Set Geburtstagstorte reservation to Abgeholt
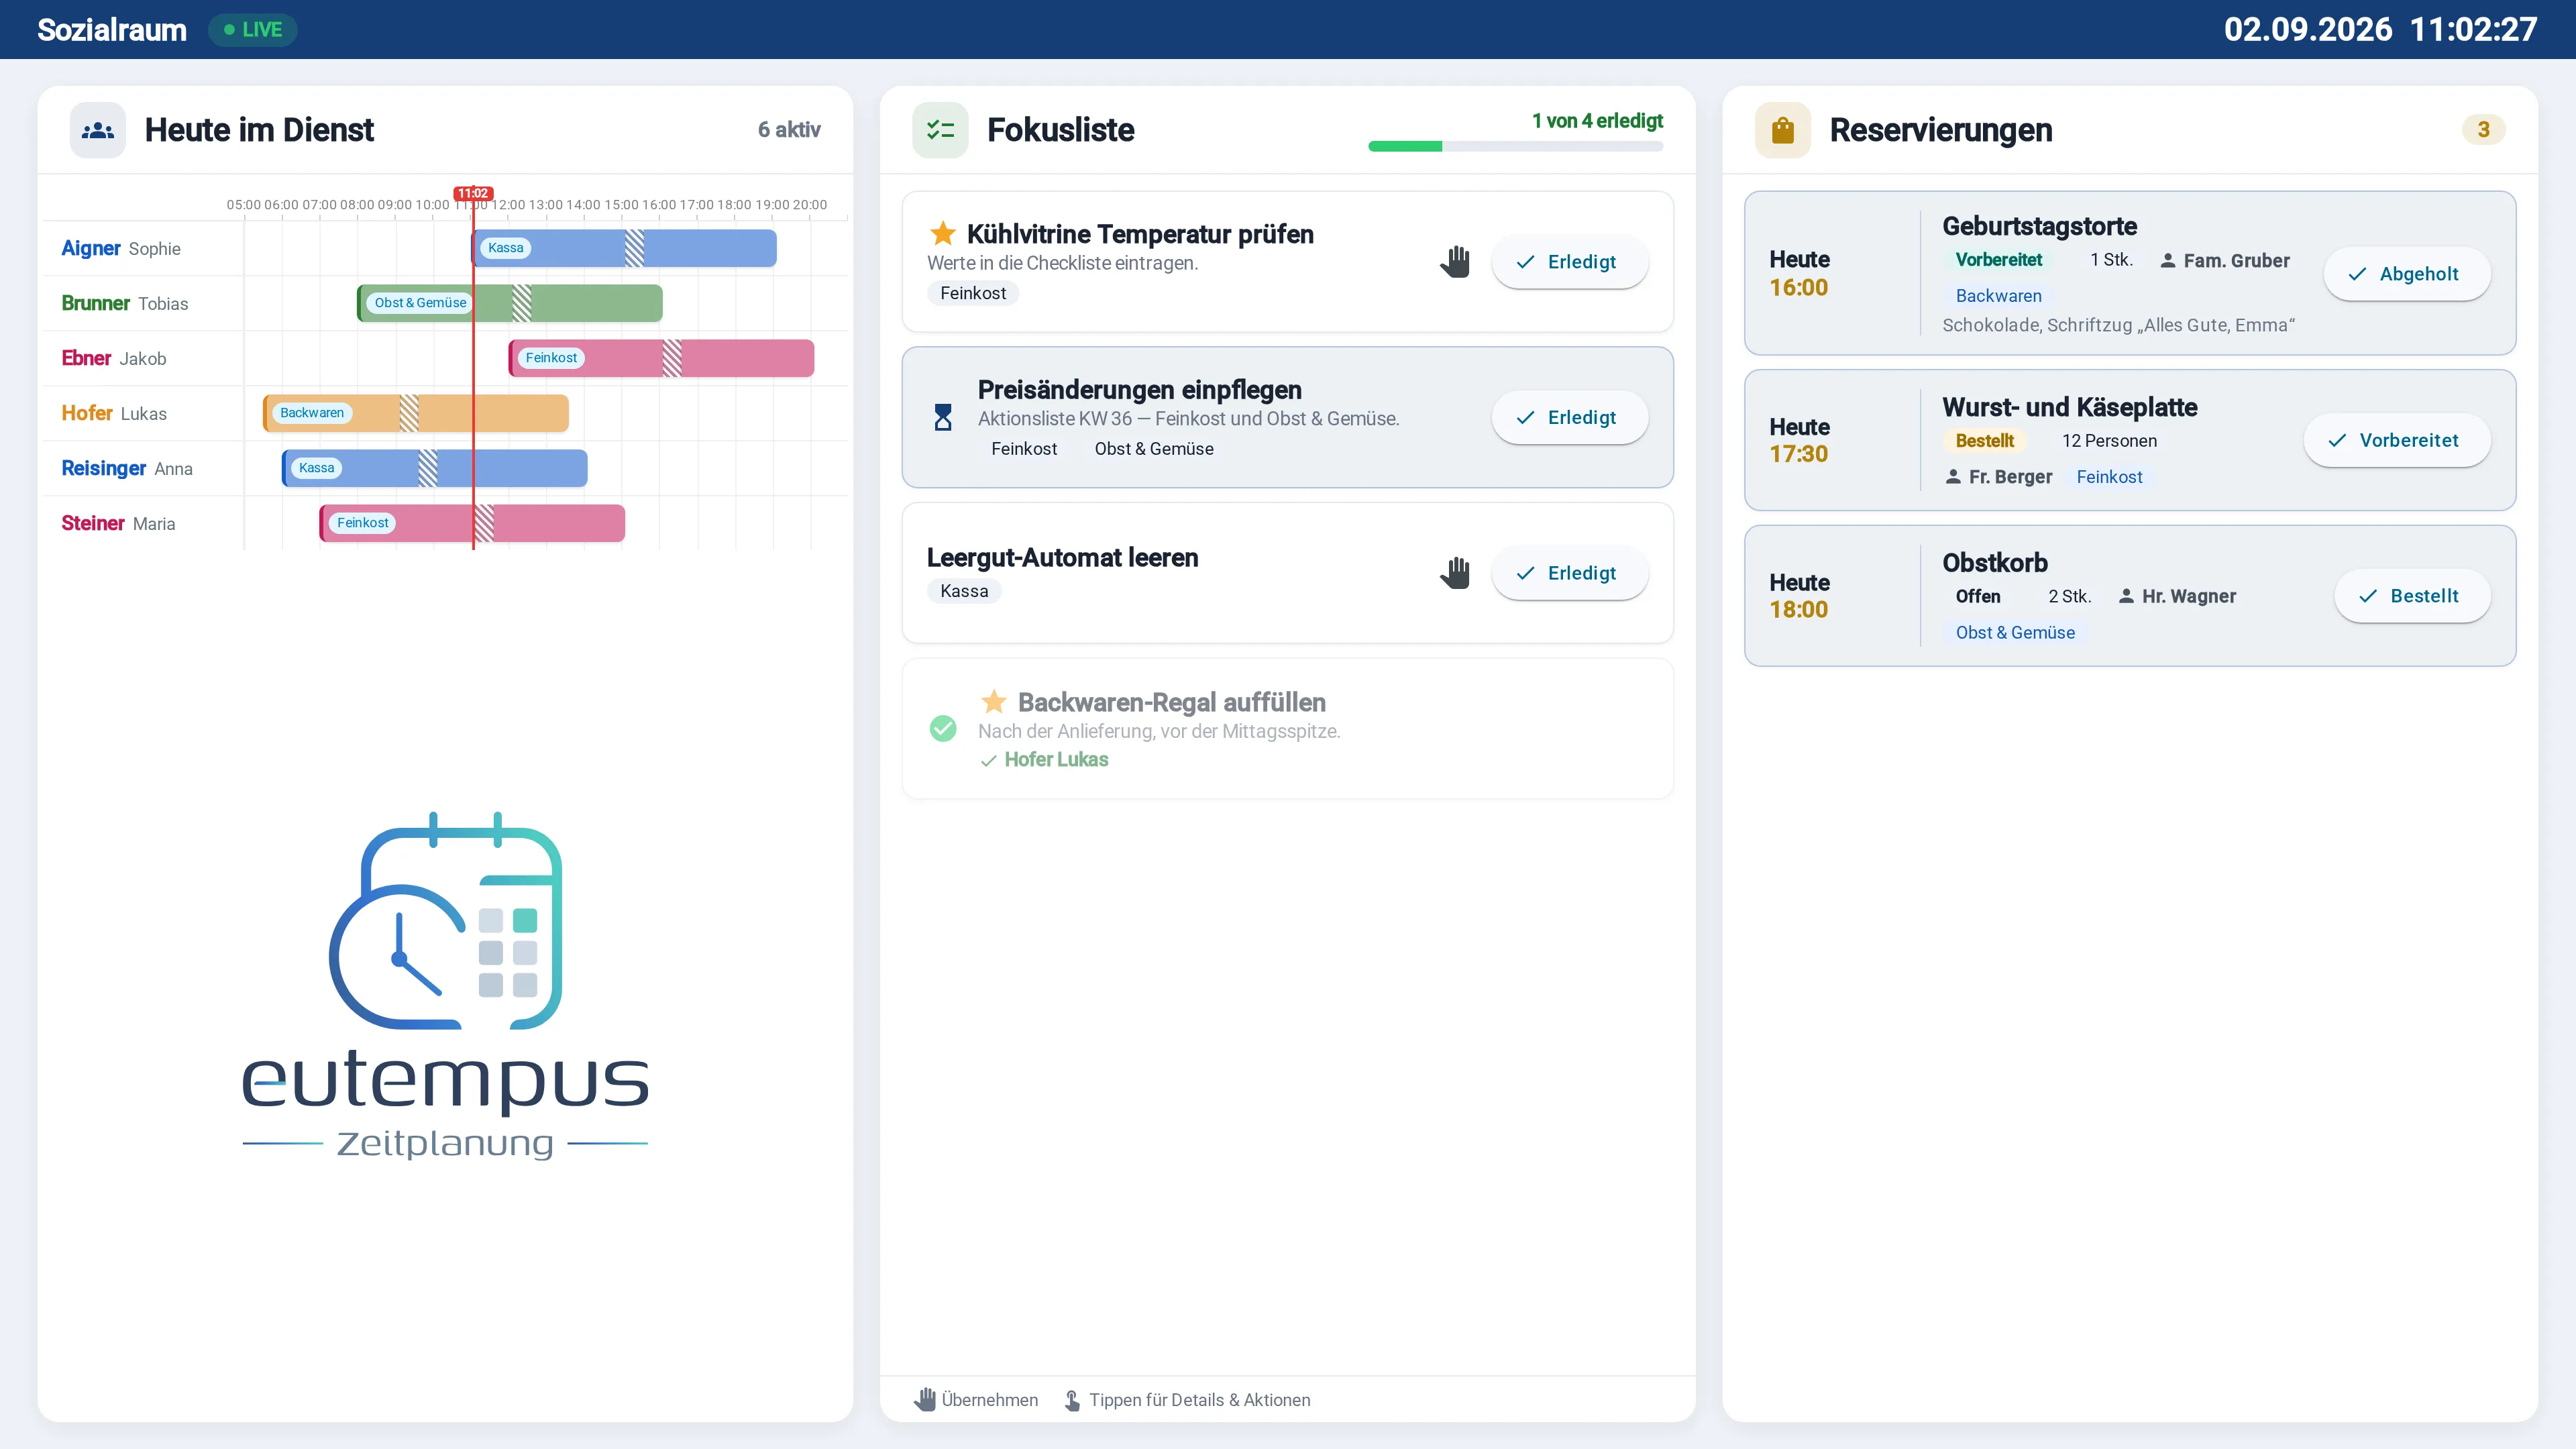 coord(2406,274)
